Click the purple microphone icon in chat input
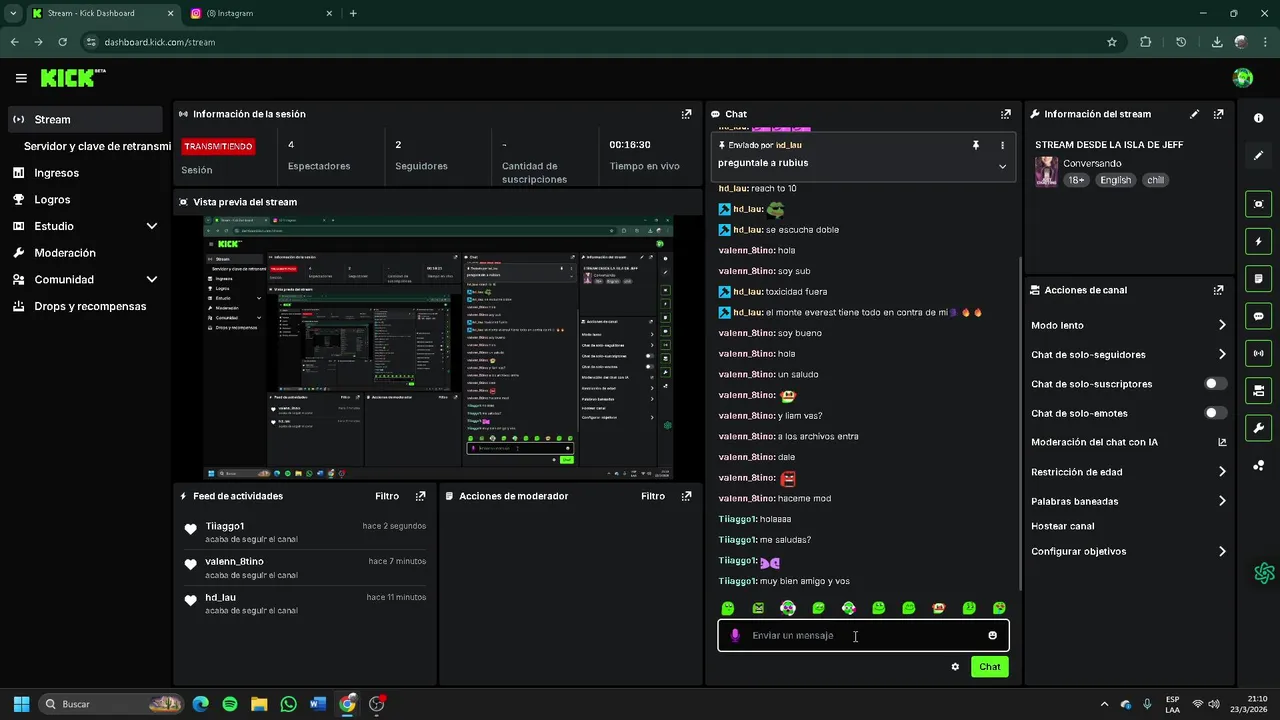 point(735,636)
